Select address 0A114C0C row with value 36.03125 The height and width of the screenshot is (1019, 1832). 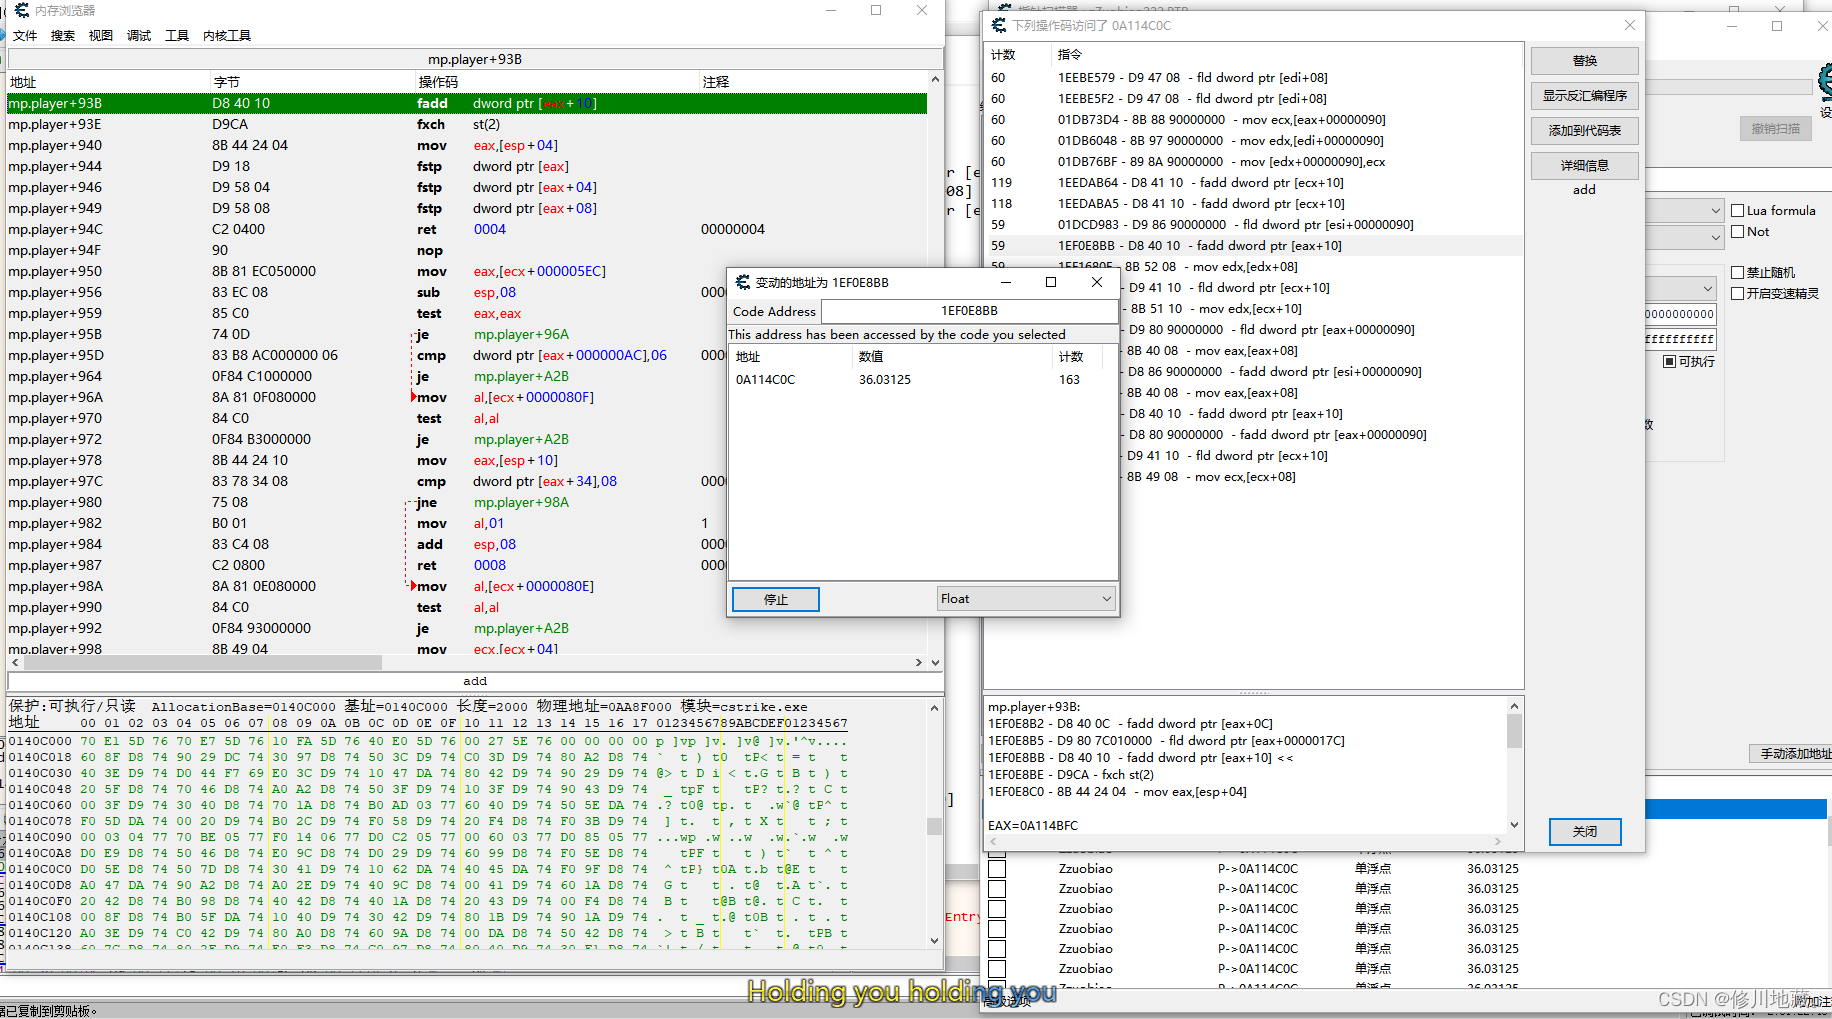(x=922, y=379)
